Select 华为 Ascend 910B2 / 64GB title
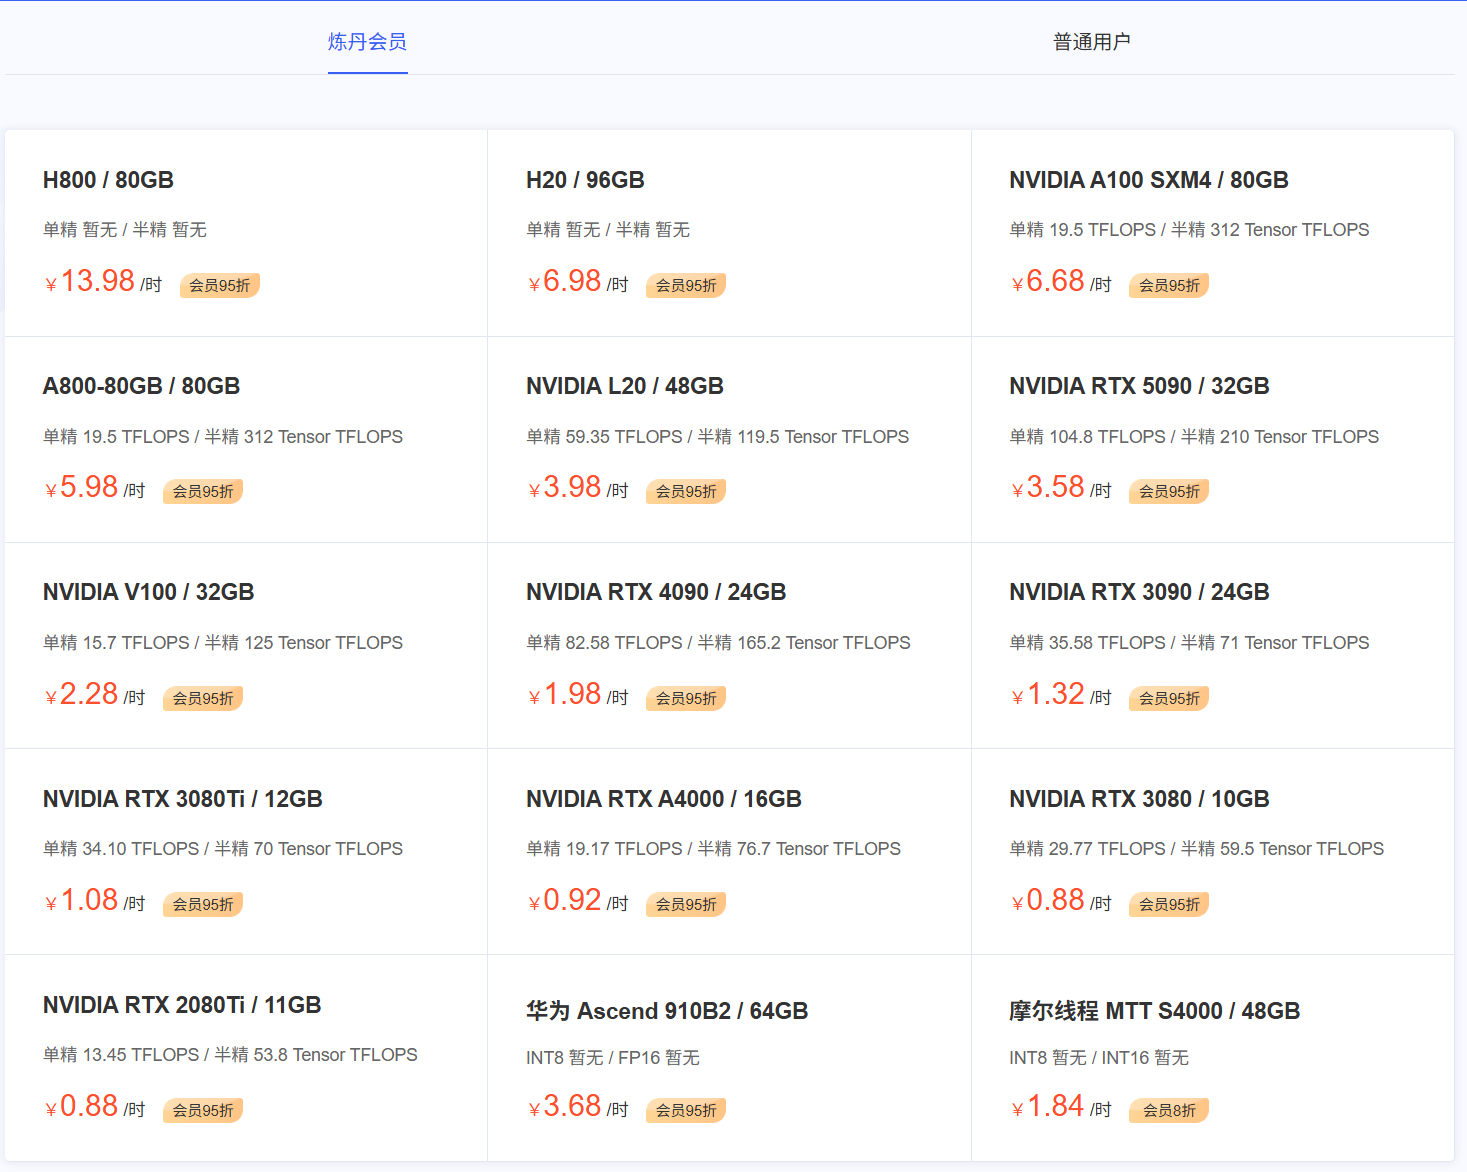The image size is (1467, 1172). pyautogui.click(x=667, y=1011)
